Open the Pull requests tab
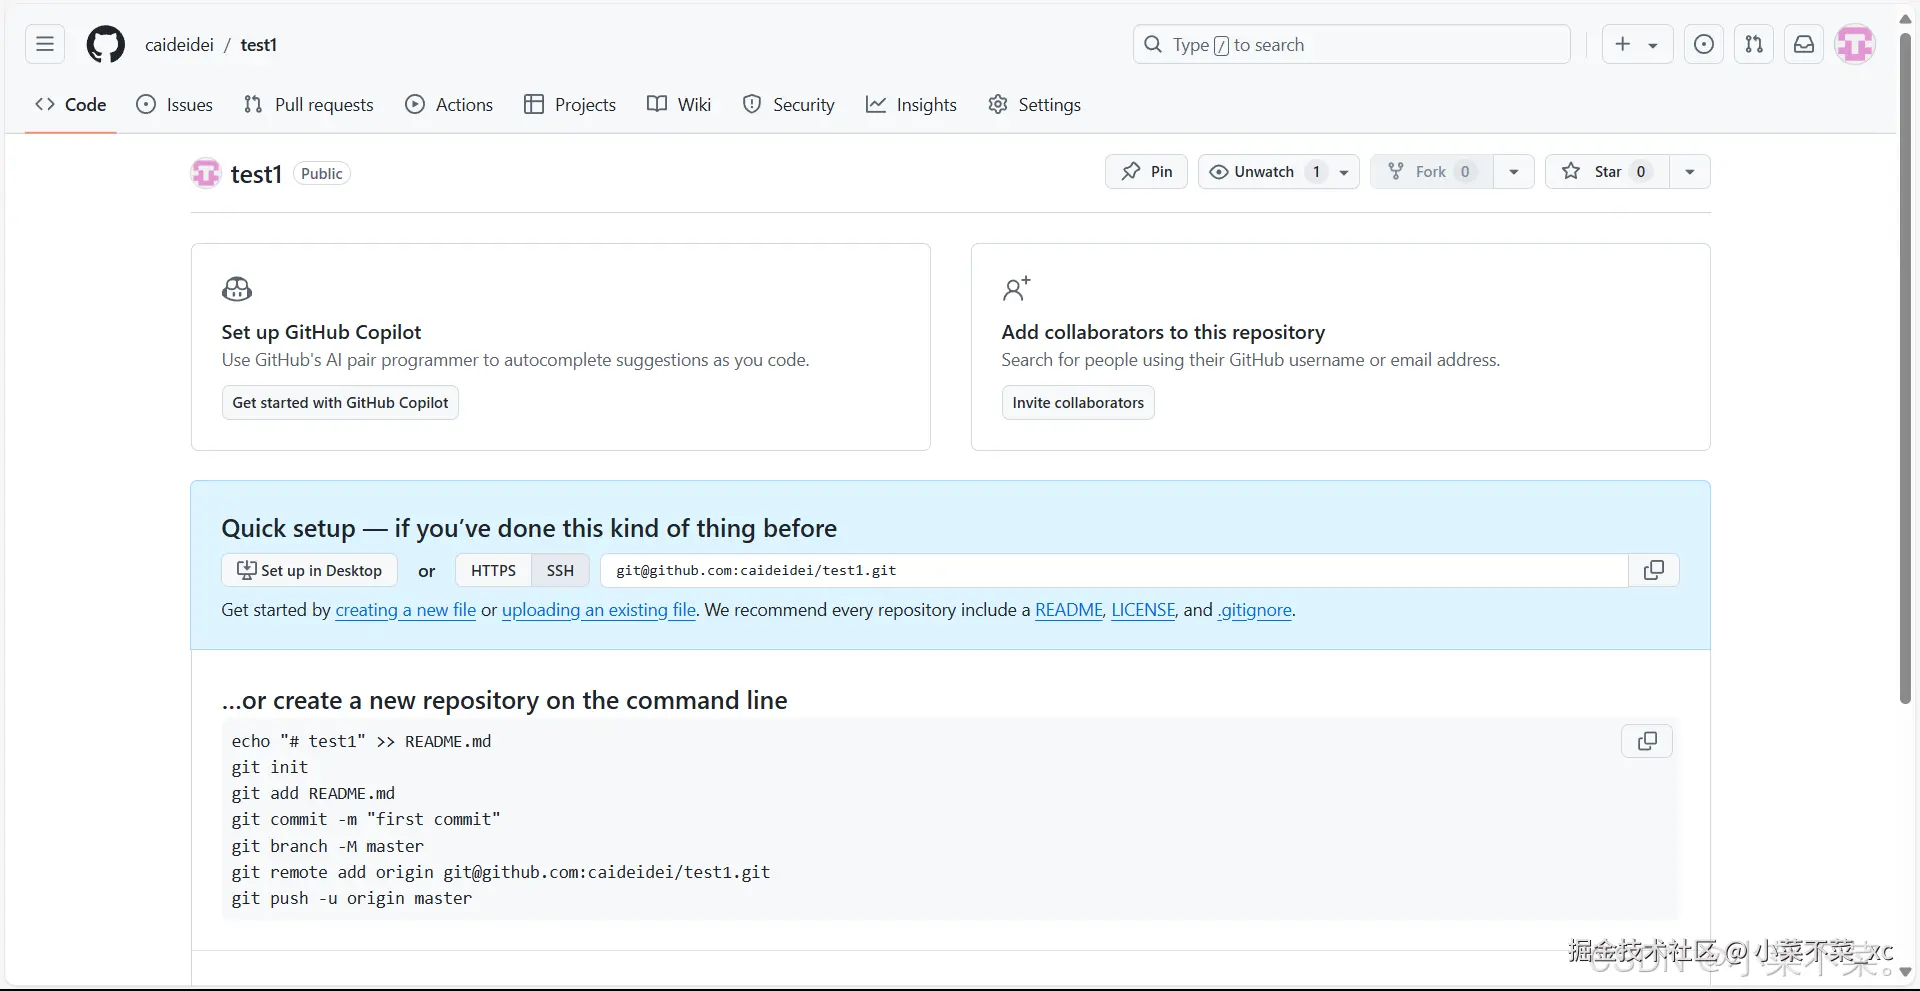 (x=309, y=104)
